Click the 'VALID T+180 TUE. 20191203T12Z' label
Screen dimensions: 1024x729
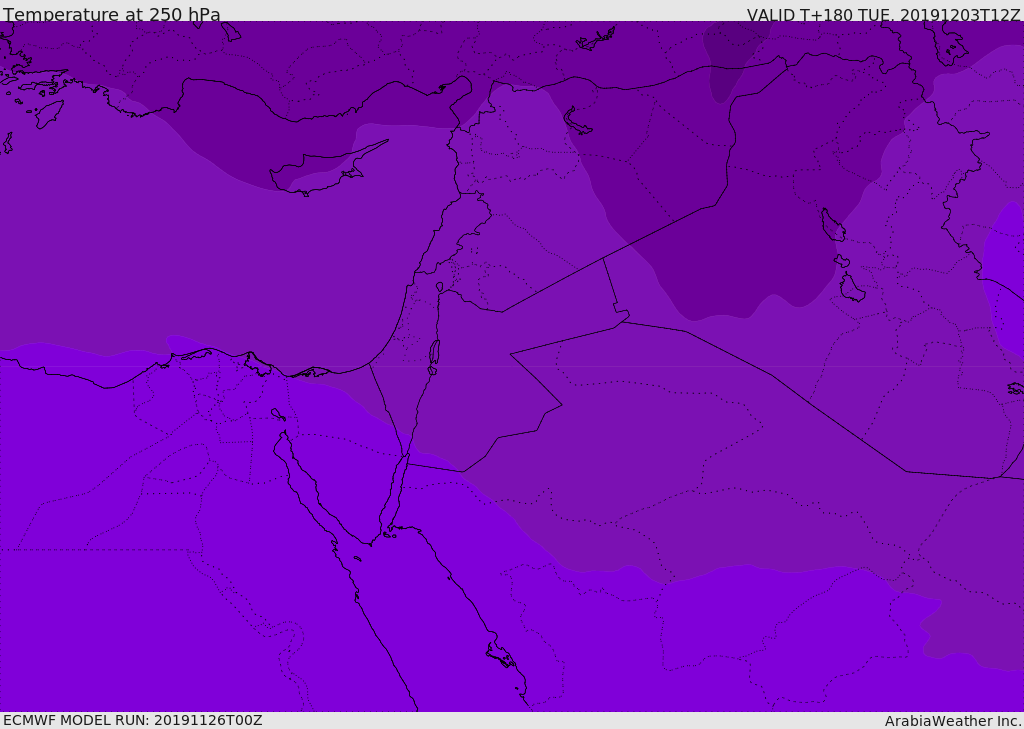(x=883, y=14)
